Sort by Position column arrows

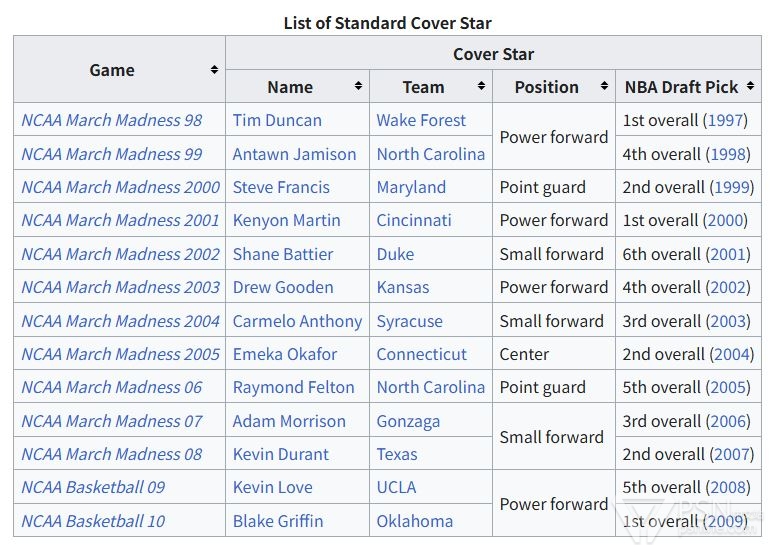pos(604,86)
